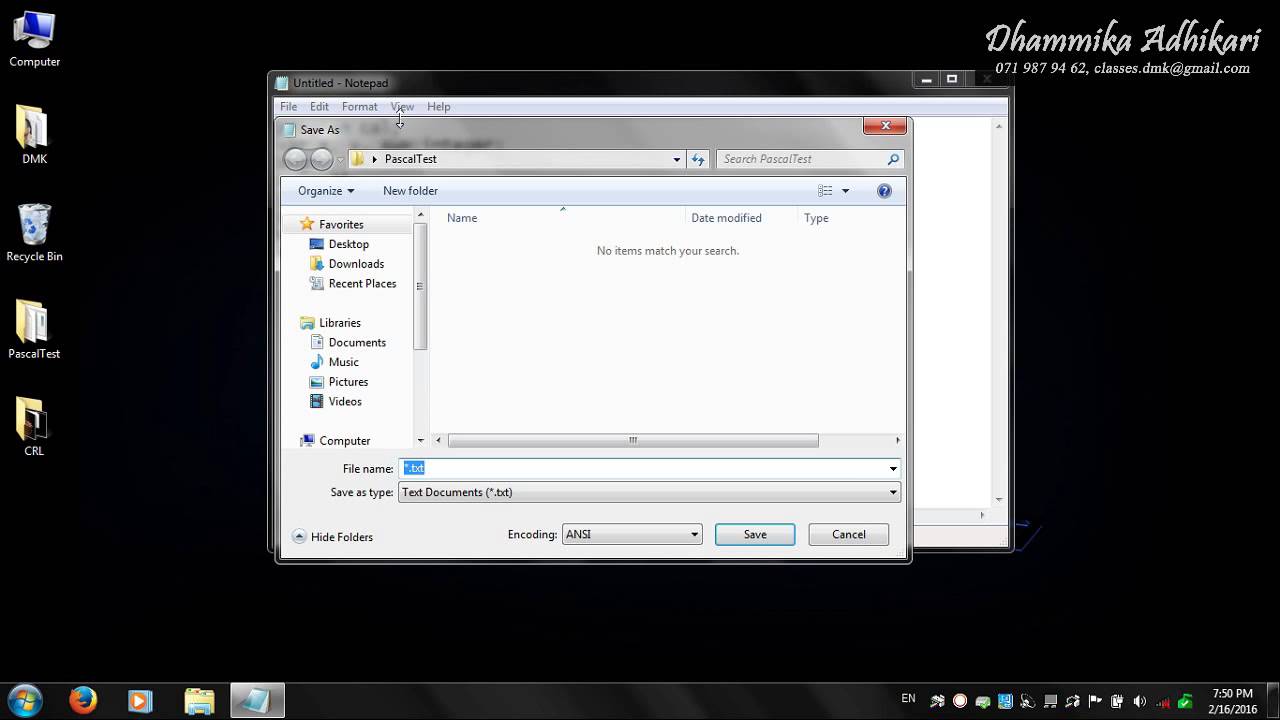Click the Hide Folders link
The width and height of the screenshot is (1280, 720).
[342, 537]
